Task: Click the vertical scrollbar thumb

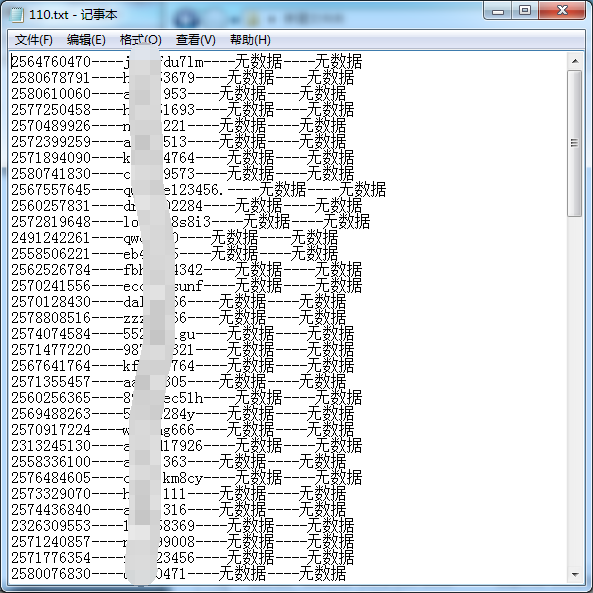Action: click(x=575, y=143)
